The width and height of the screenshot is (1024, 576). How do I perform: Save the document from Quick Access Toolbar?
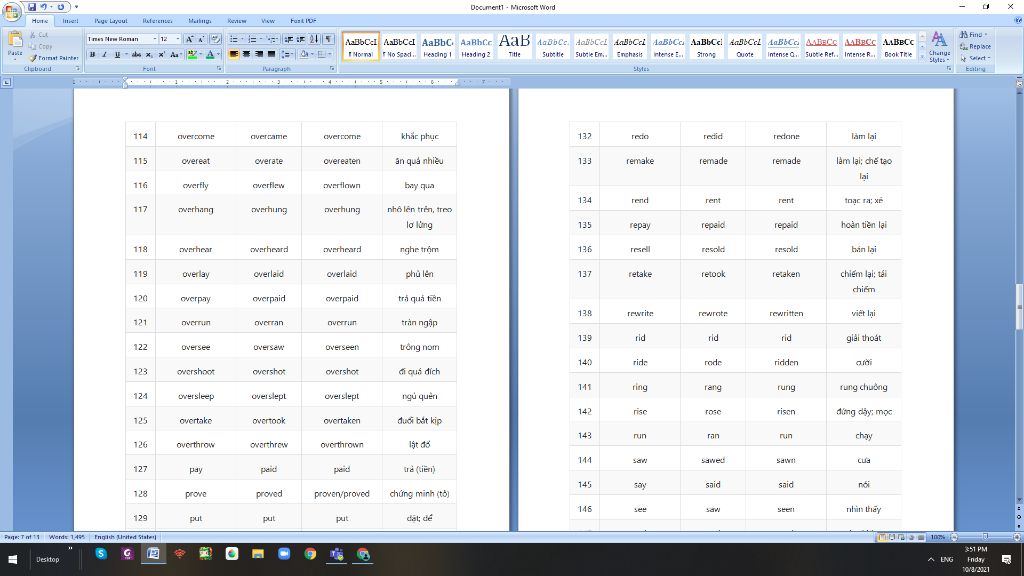[x=32, y=7]
